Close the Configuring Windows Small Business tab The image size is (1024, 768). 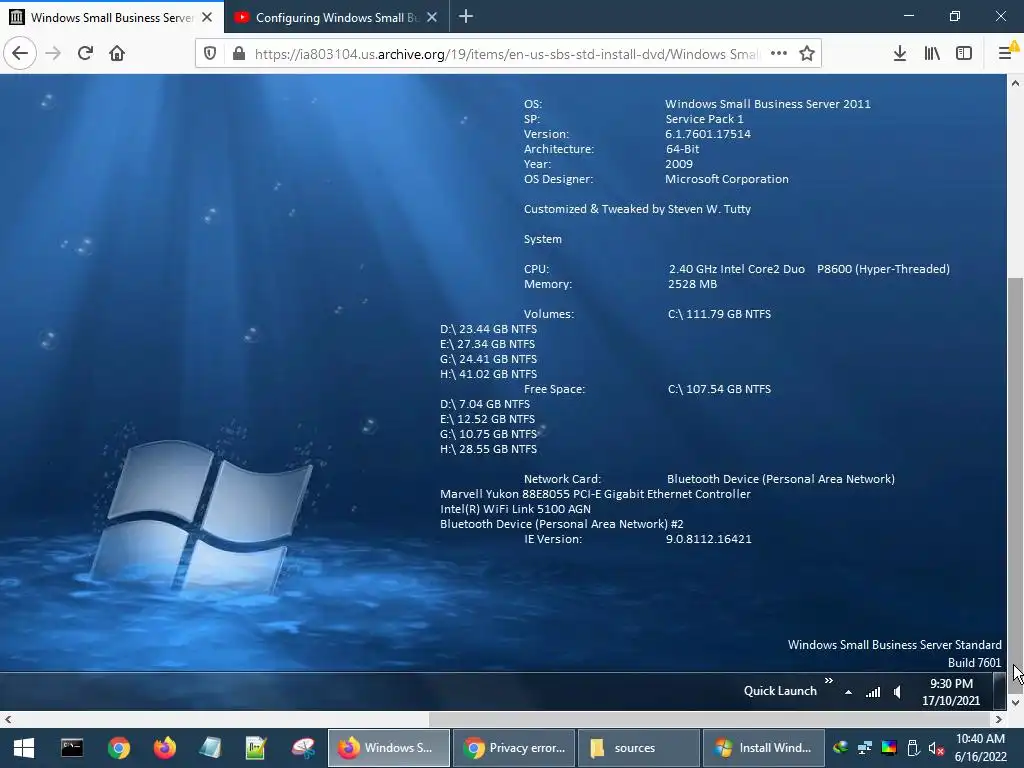(x=432, y=17)
